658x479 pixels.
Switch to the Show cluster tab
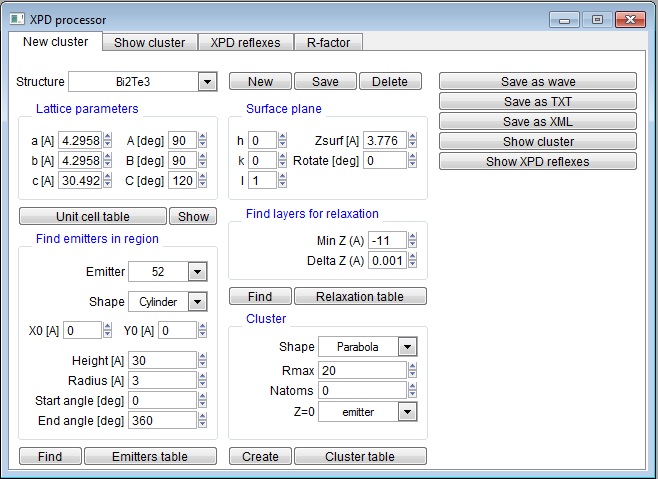pyautogui.click(x=149, y=42)
